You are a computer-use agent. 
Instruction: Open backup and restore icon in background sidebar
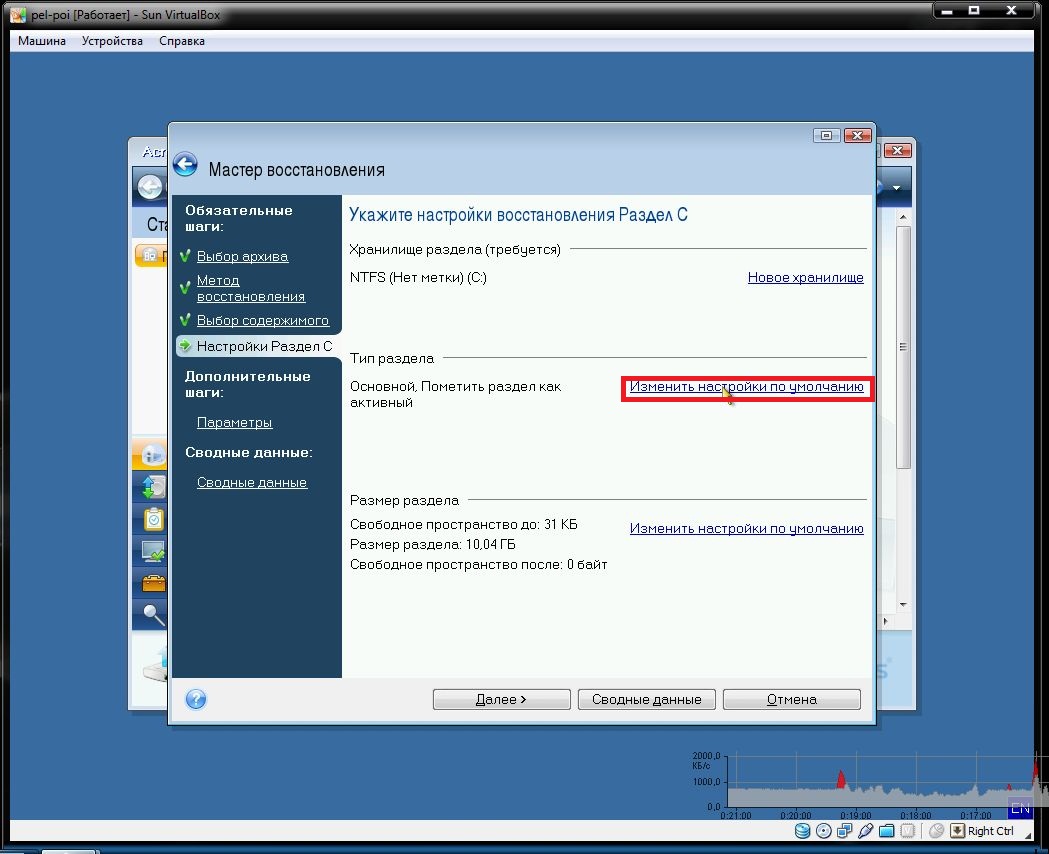pos(153,486)
